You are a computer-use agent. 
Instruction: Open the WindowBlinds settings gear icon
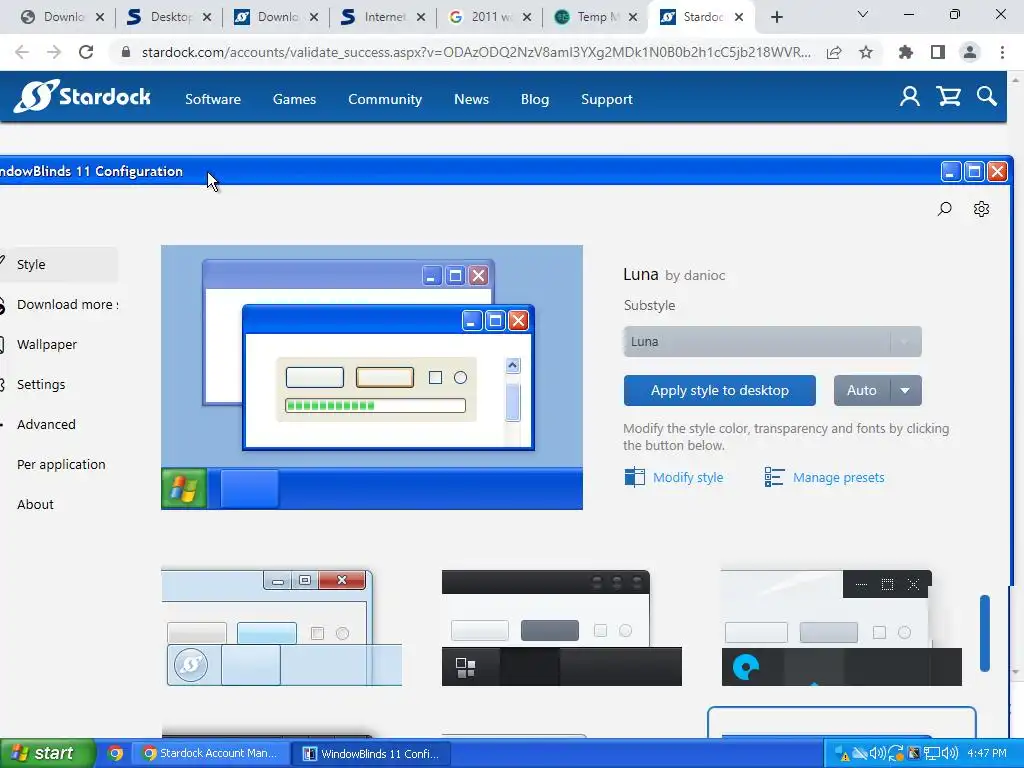981,209
